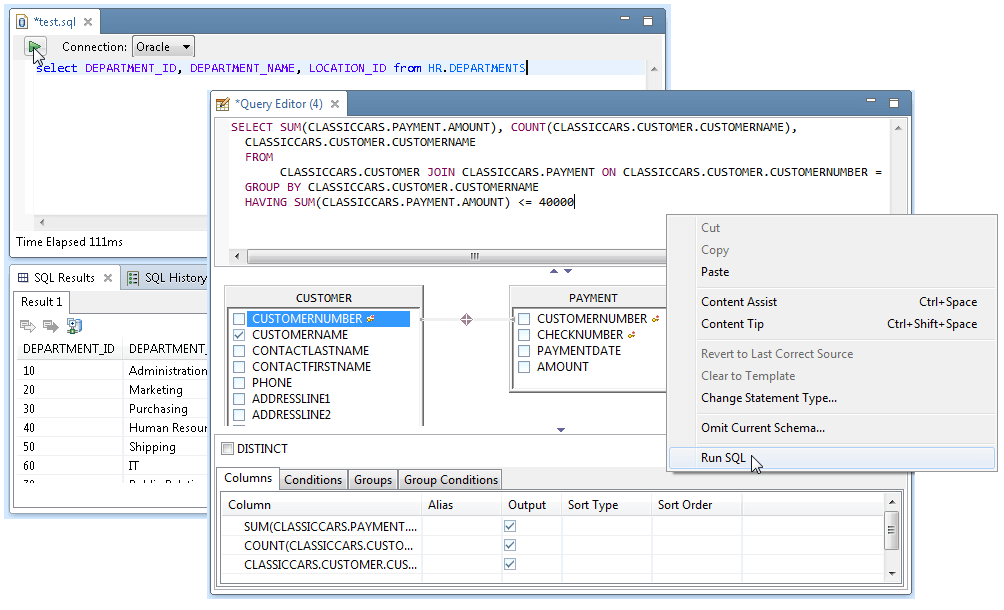Click the join connector icon between tables

pyautogui.click(x=466, y=319)
